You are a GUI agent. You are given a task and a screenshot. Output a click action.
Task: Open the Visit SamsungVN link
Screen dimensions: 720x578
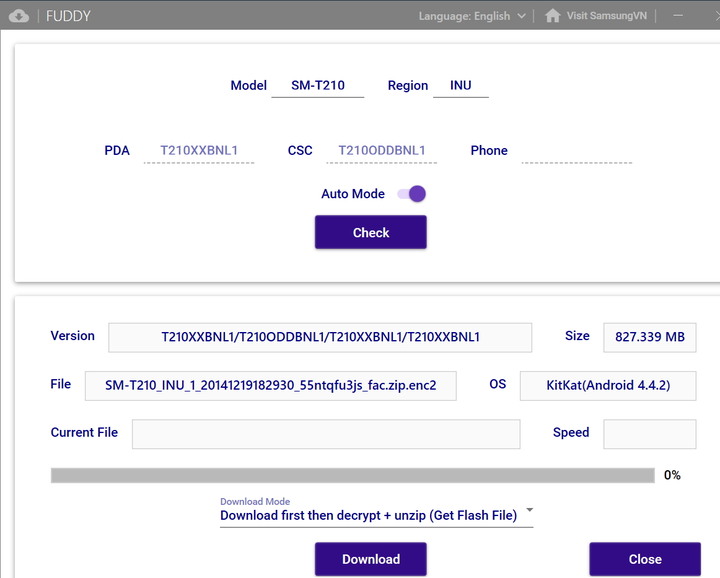[606, 16]
